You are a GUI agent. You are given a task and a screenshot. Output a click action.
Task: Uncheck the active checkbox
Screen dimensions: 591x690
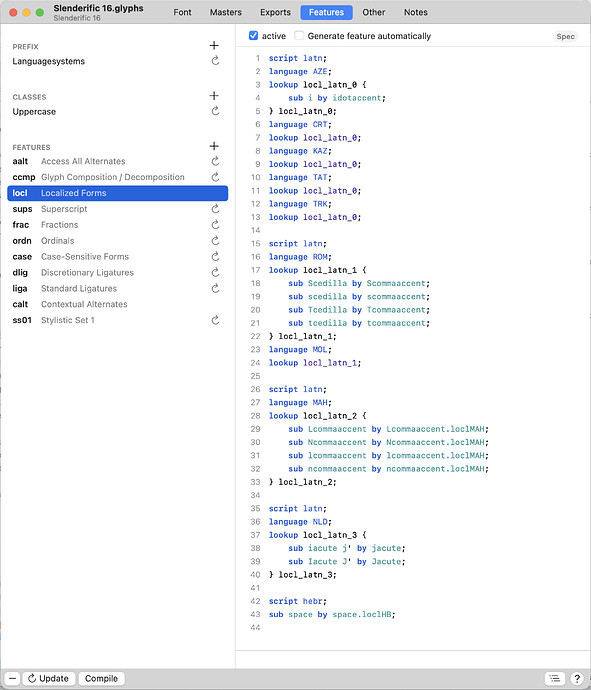pyautogui.click(x=253, y=36)
